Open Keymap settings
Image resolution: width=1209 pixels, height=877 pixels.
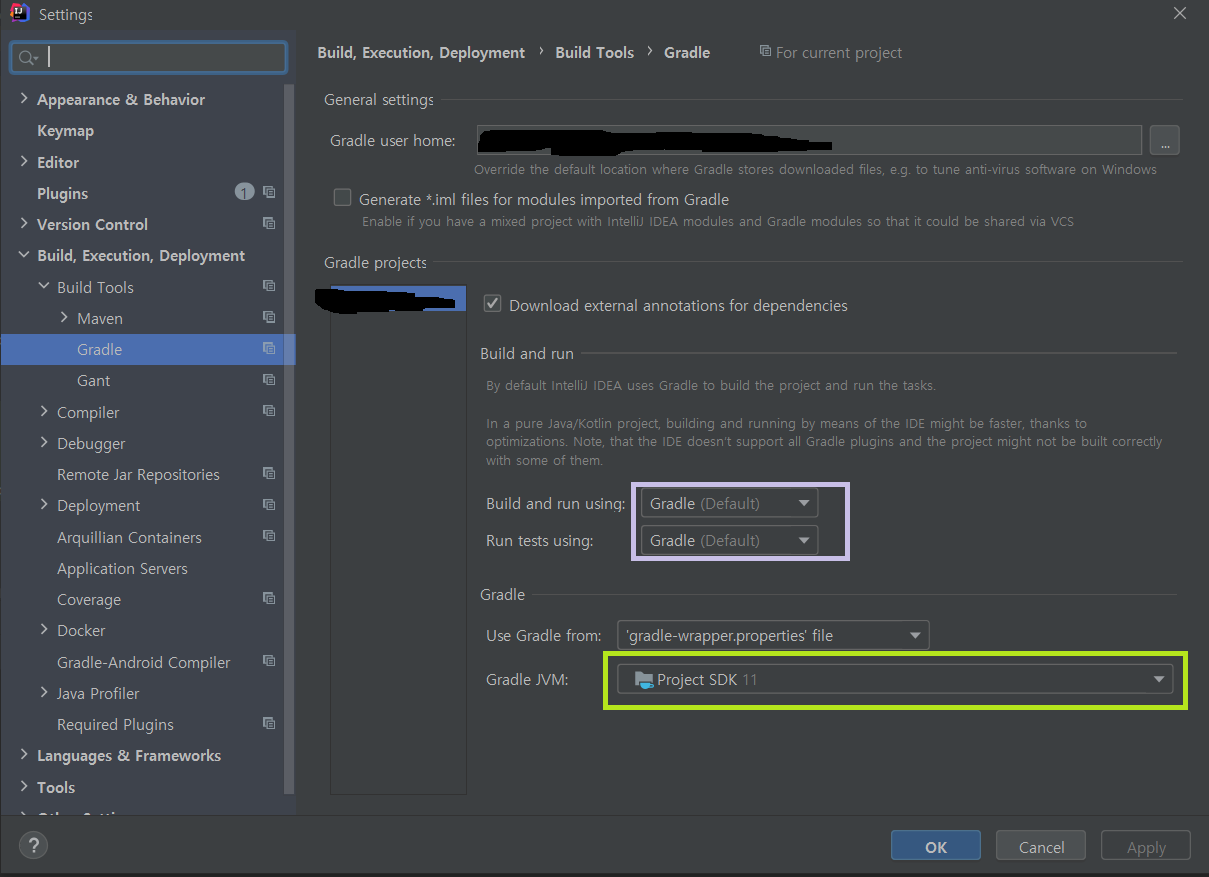pos(65,131)
